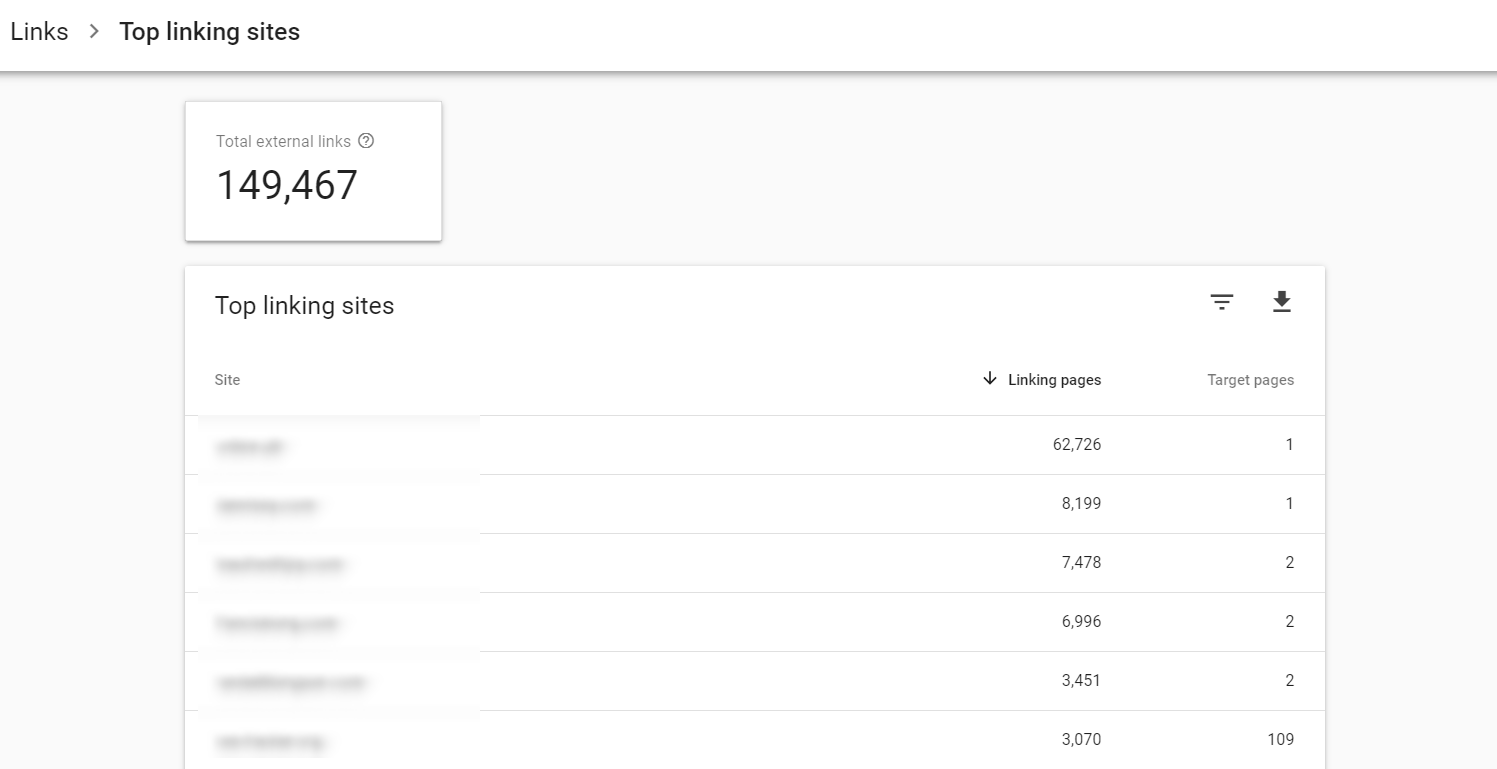Viewport: 1497px width, 769px height.
Task: Click the breadcrumb chevron separator
Action: coord(94,32)
